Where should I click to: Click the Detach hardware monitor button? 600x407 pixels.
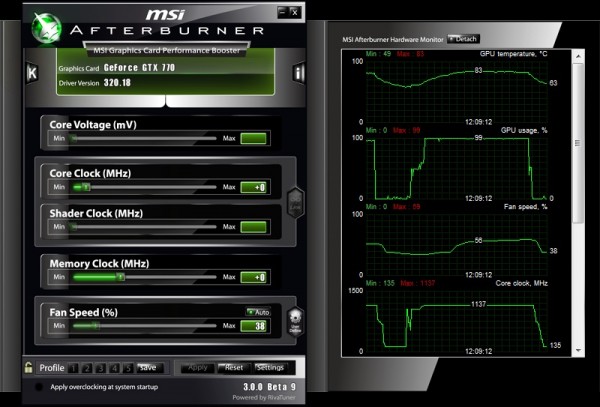pyautogui.click(x=463, y=39)
